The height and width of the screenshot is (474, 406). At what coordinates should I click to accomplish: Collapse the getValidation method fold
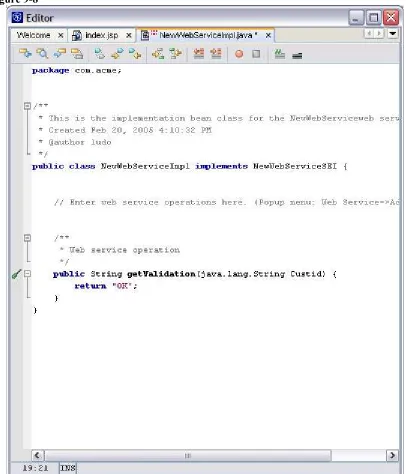(27, 274)
